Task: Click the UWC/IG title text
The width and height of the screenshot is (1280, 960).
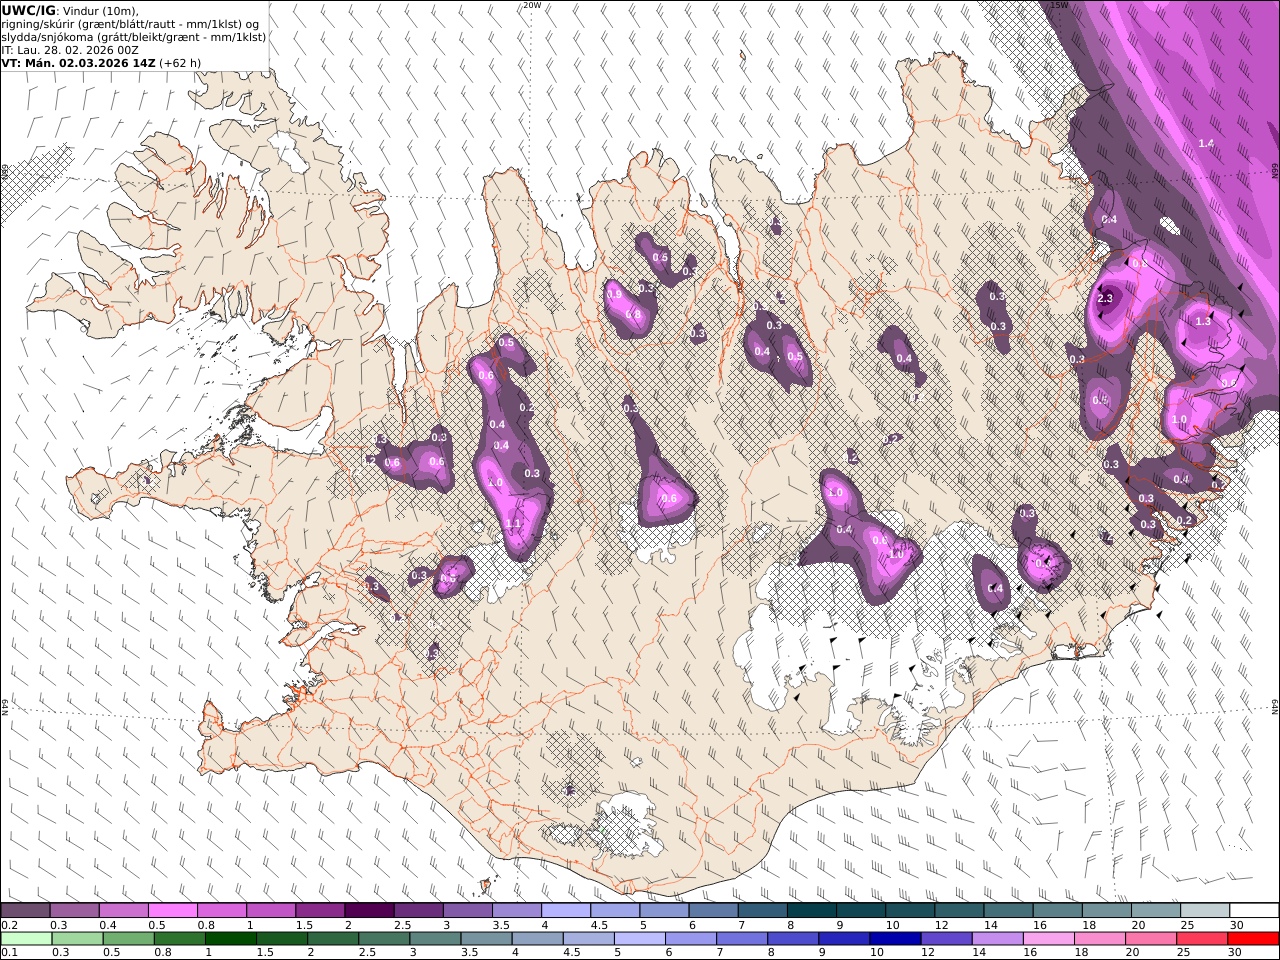Action: 28,10
